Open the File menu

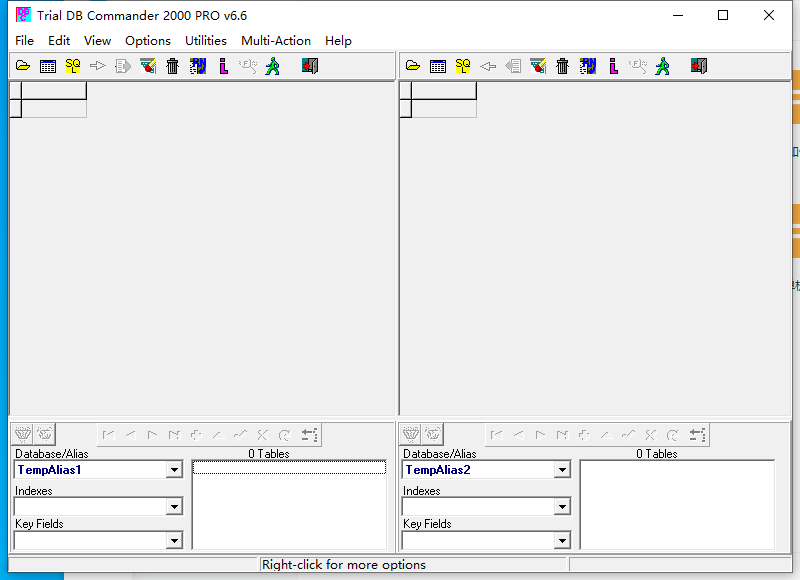click(24, 41)
